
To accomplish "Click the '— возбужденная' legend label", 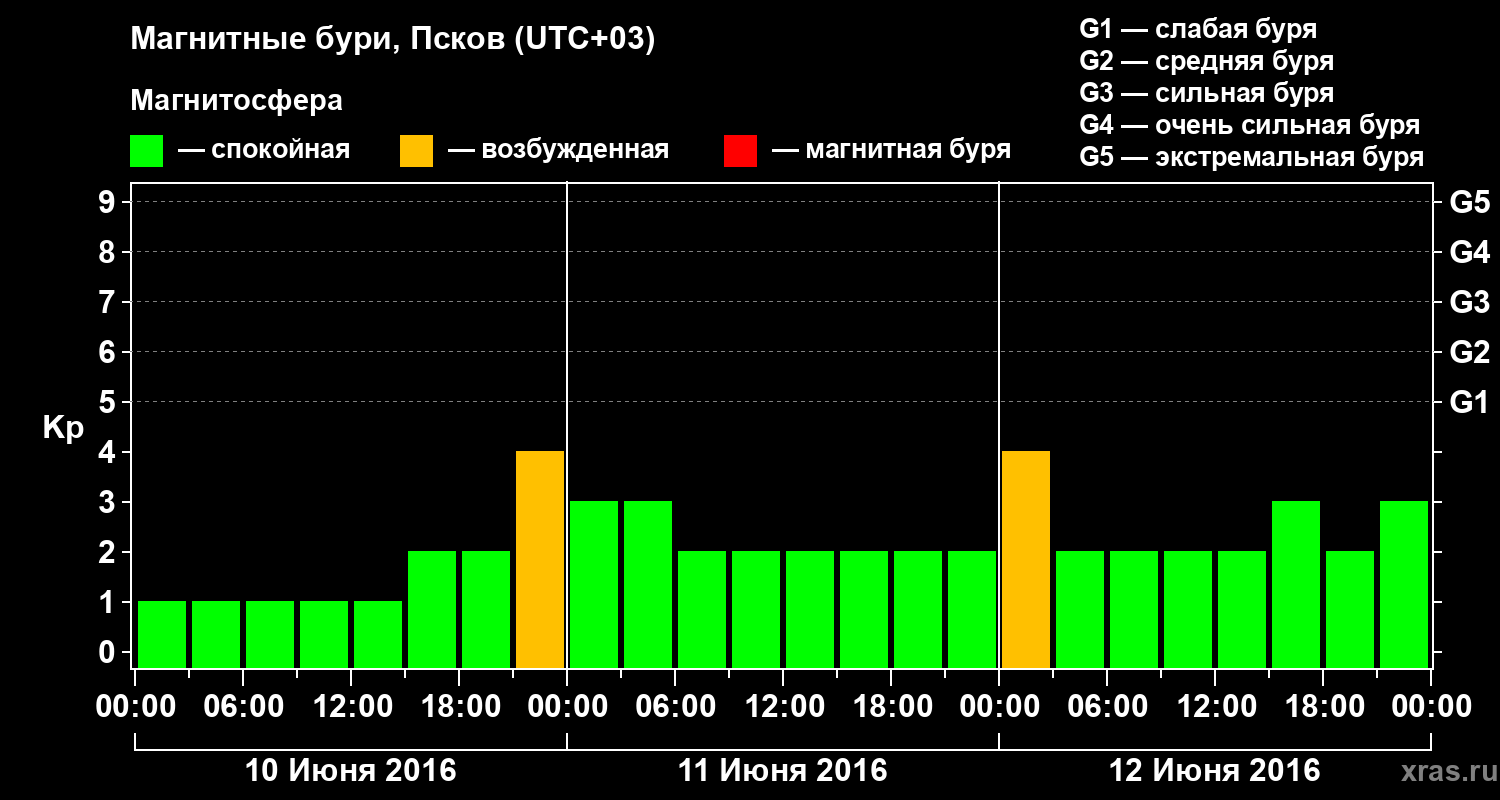I will pyautogui.click(x=559, y=150).
